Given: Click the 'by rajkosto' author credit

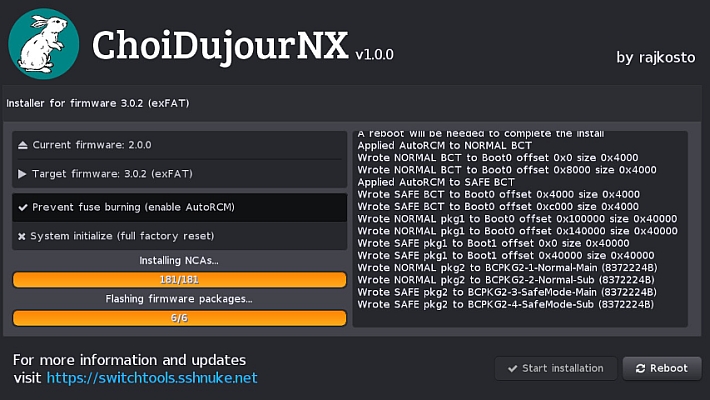Looking at the screenshot, I should [x=656, y=58].
